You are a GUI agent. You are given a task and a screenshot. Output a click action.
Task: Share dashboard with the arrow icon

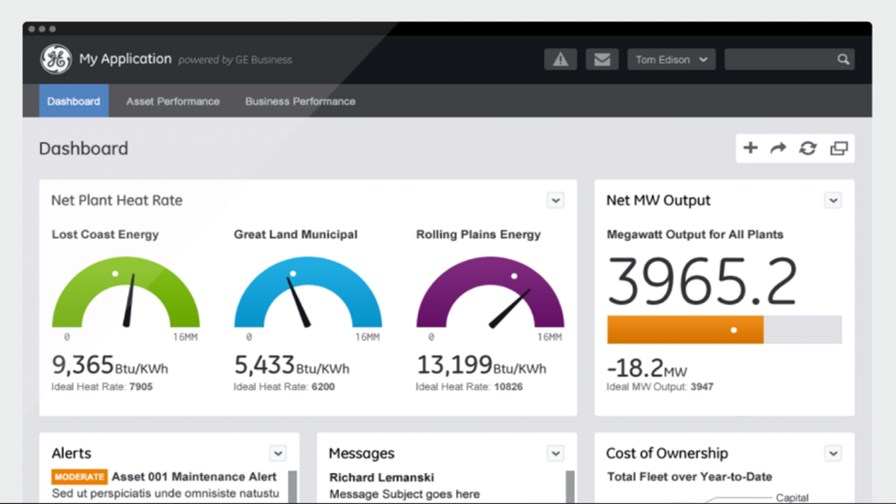pyautogui.click(x=778, y=149)
